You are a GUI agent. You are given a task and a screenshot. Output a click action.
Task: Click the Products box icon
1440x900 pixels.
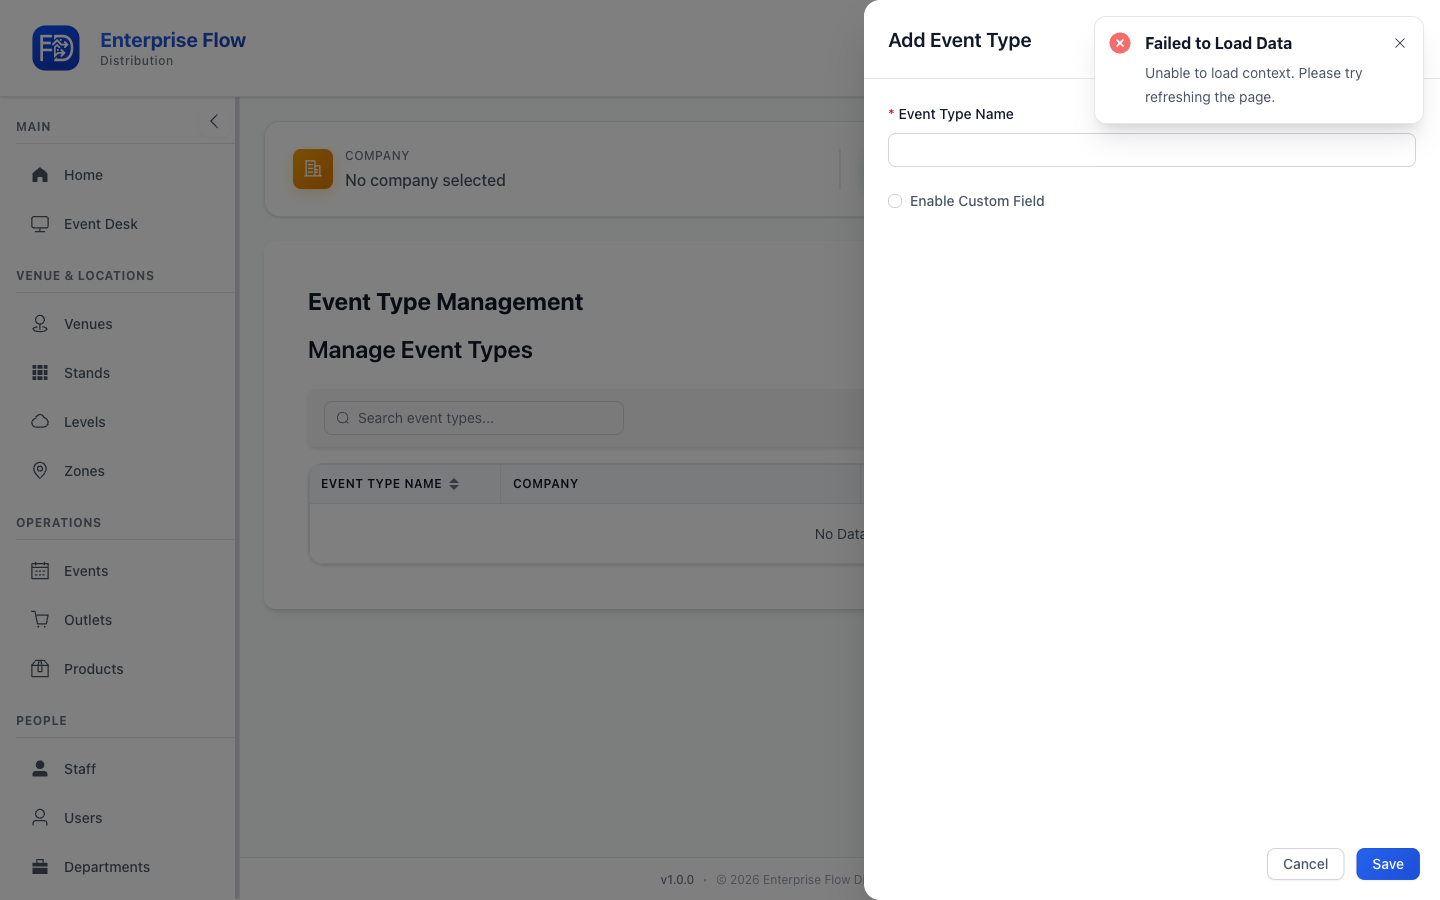[x=40, y=669]
